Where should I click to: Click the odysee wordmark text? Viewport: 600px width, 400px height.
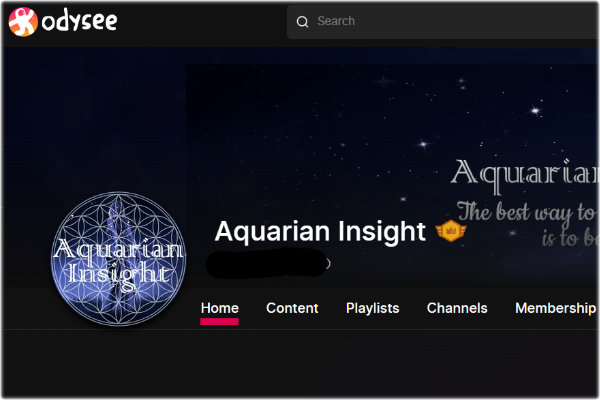(79, 21)
